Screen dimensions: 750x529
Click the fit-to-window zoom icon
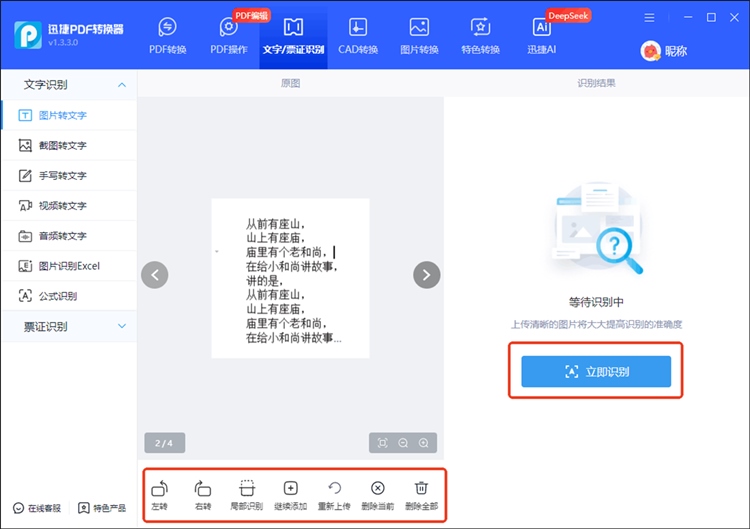pos(383,443)
